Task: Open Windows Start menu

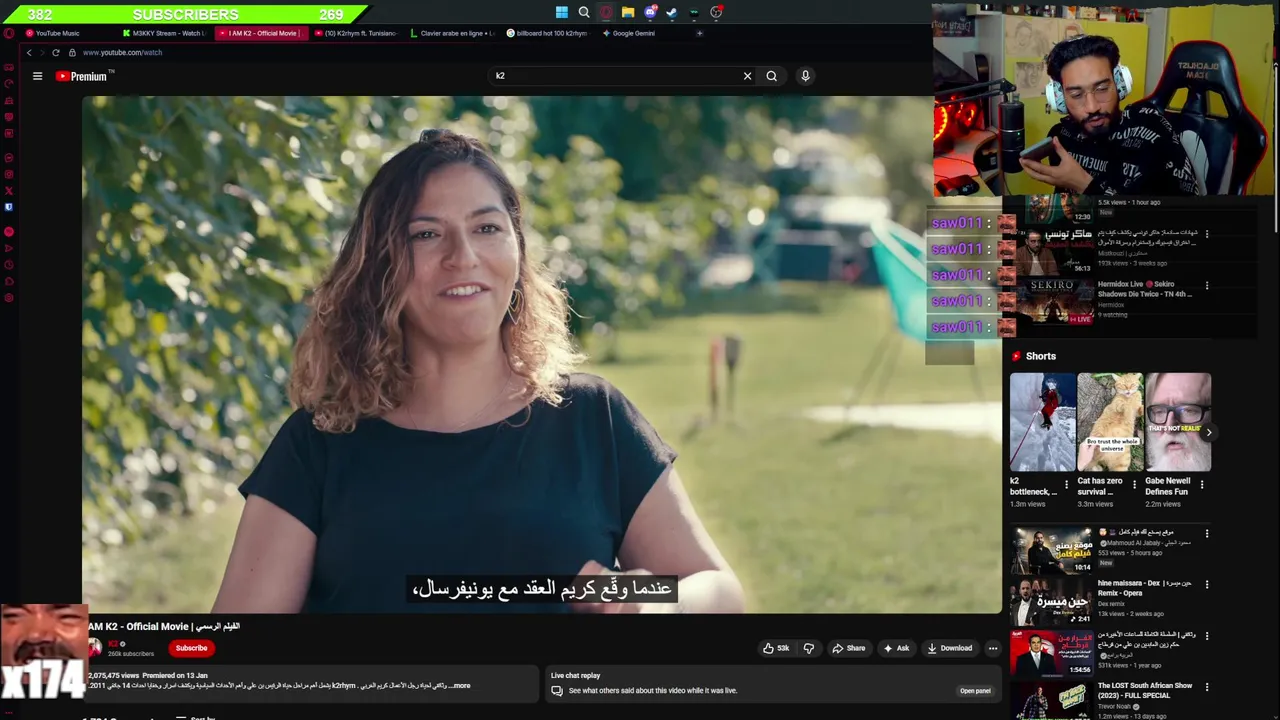Action: point(562,12)
